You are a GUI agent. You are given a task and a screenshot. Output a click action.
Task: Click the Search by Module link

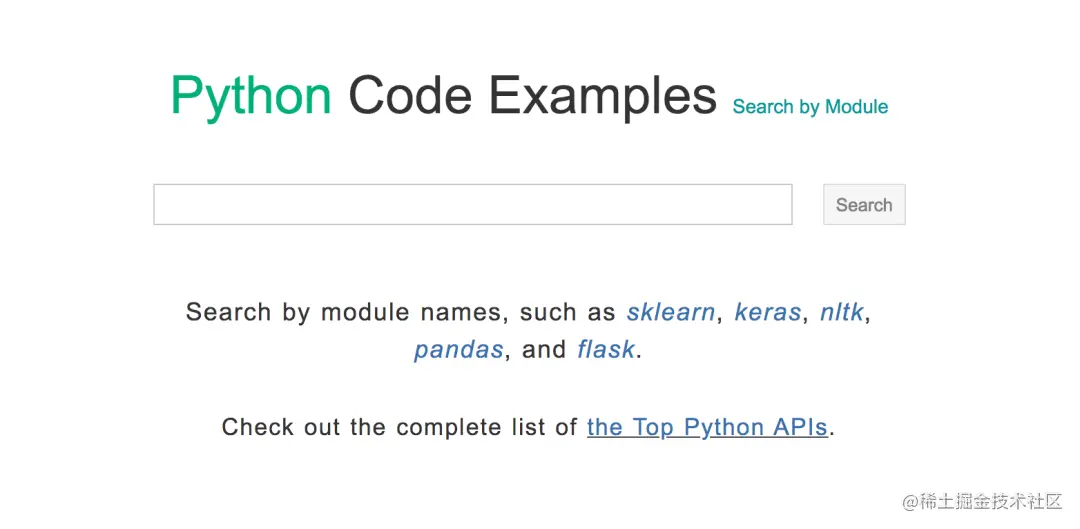810,107
